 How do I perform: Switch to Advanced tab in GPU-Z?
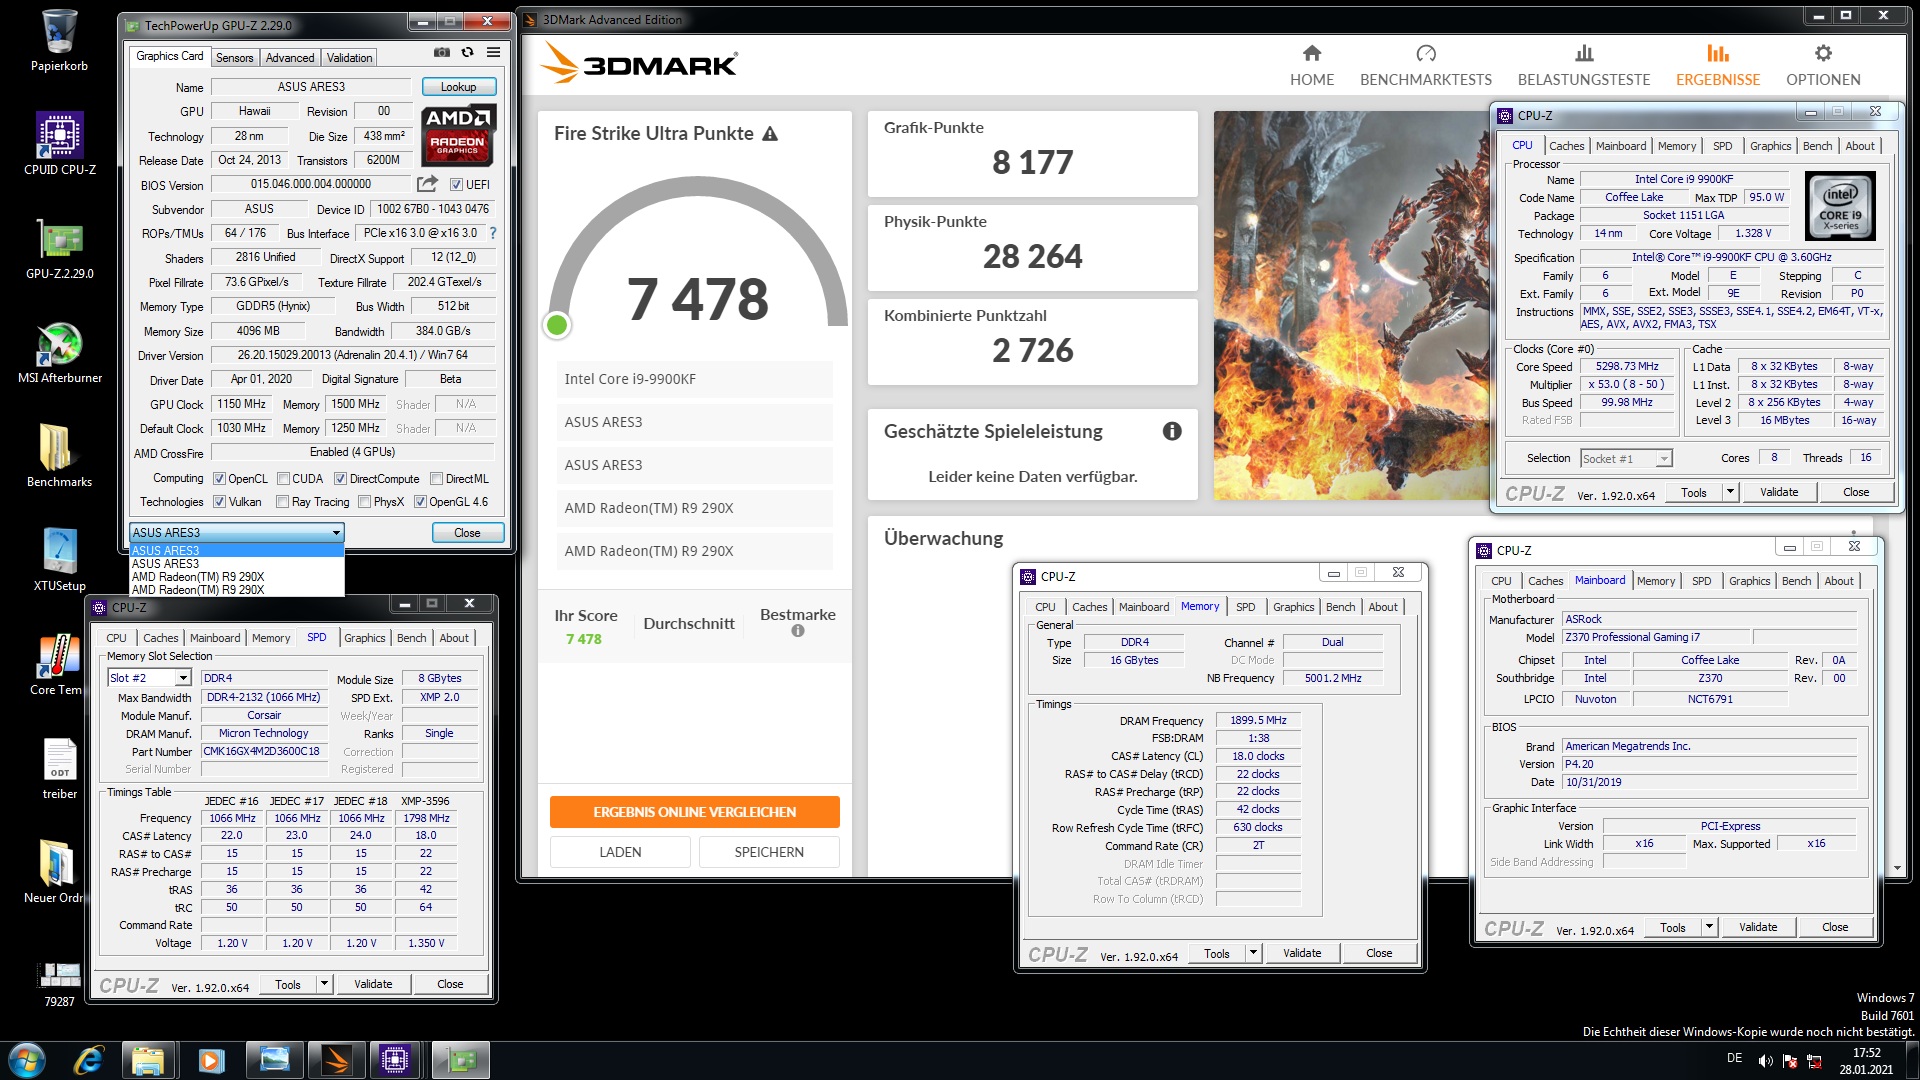point(290,58)
